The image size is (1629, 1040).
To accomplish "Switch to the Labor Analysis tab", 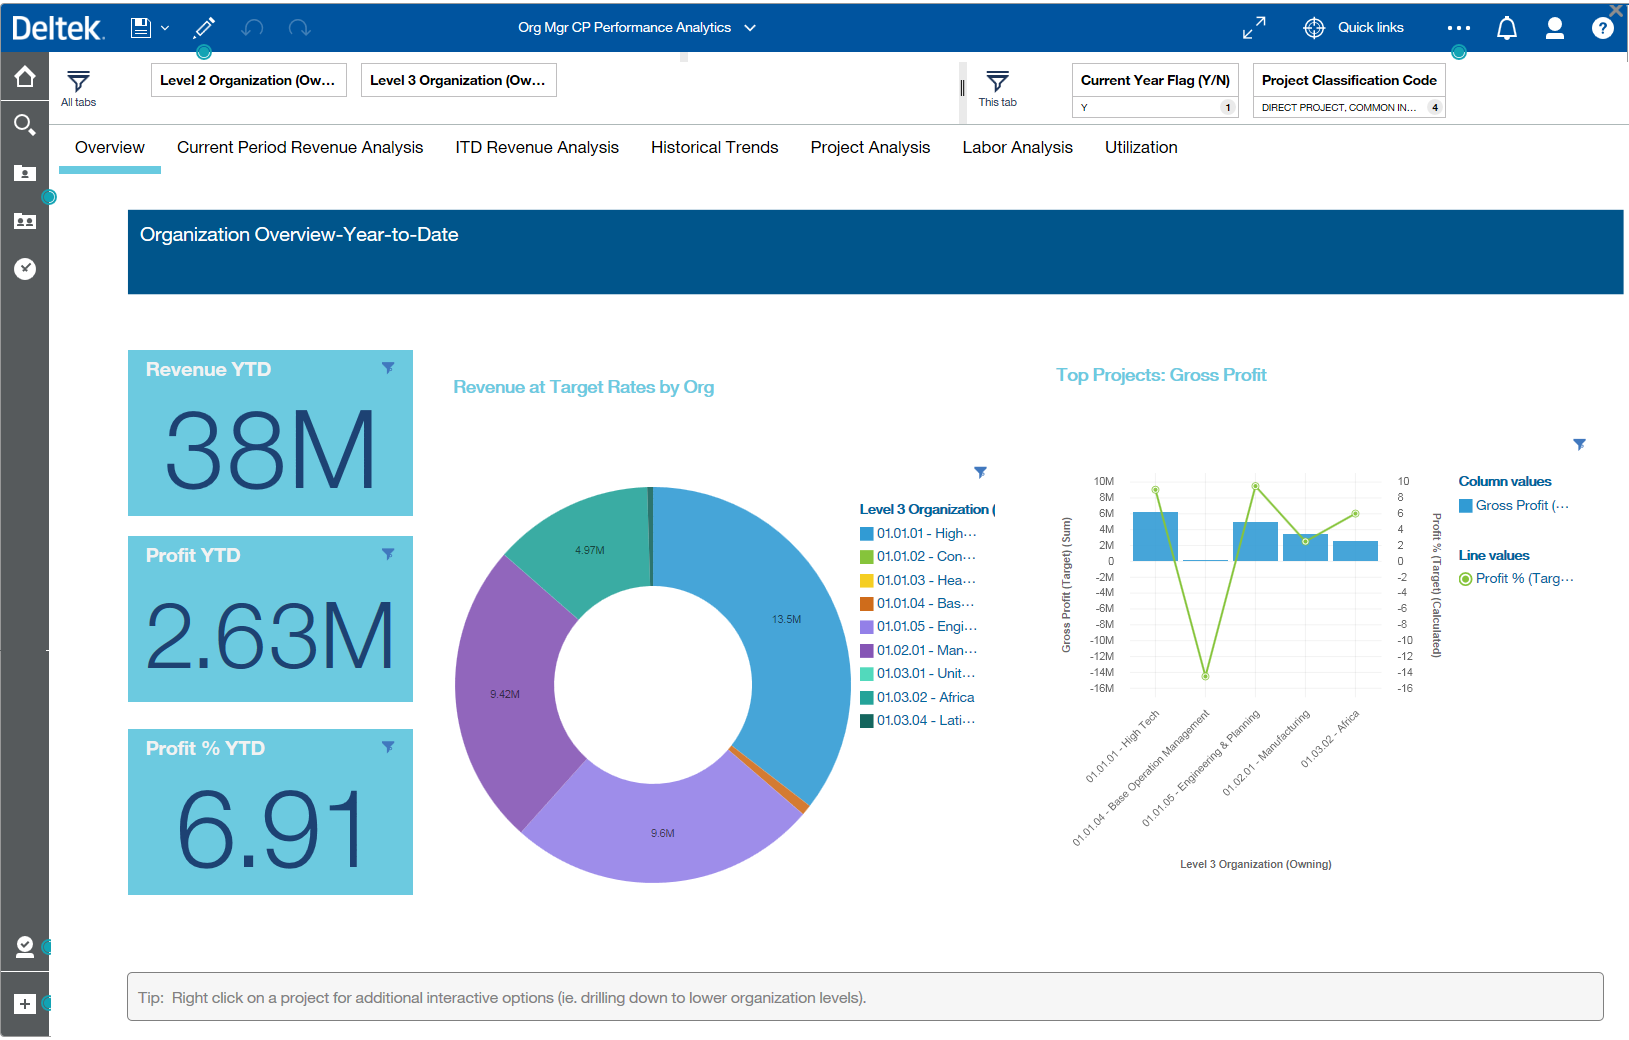I will coord(1017,148).
